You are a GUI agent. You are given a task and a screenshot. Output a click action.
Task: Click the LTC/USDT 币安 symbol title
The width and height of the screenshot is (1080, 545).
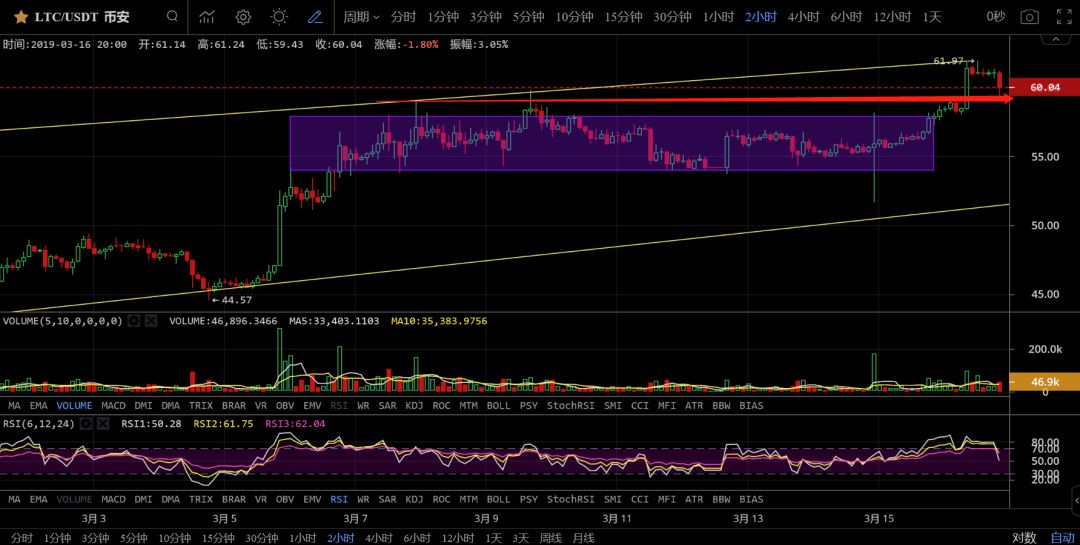(82, 17)
